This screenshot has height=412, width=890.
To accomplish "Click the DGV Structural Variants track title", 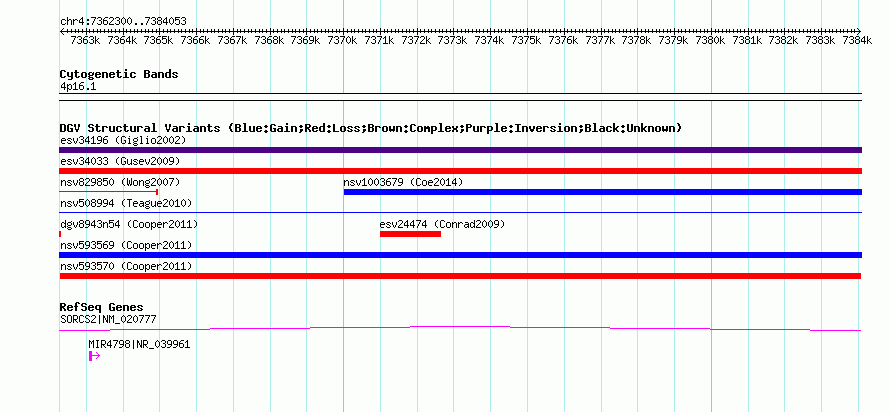I will [x=371, y=128].
